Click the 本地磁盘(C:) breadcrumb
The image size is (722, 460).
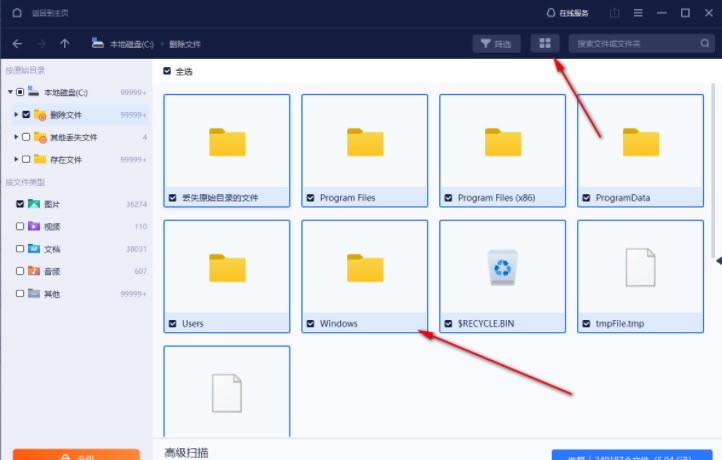point(132,44)
